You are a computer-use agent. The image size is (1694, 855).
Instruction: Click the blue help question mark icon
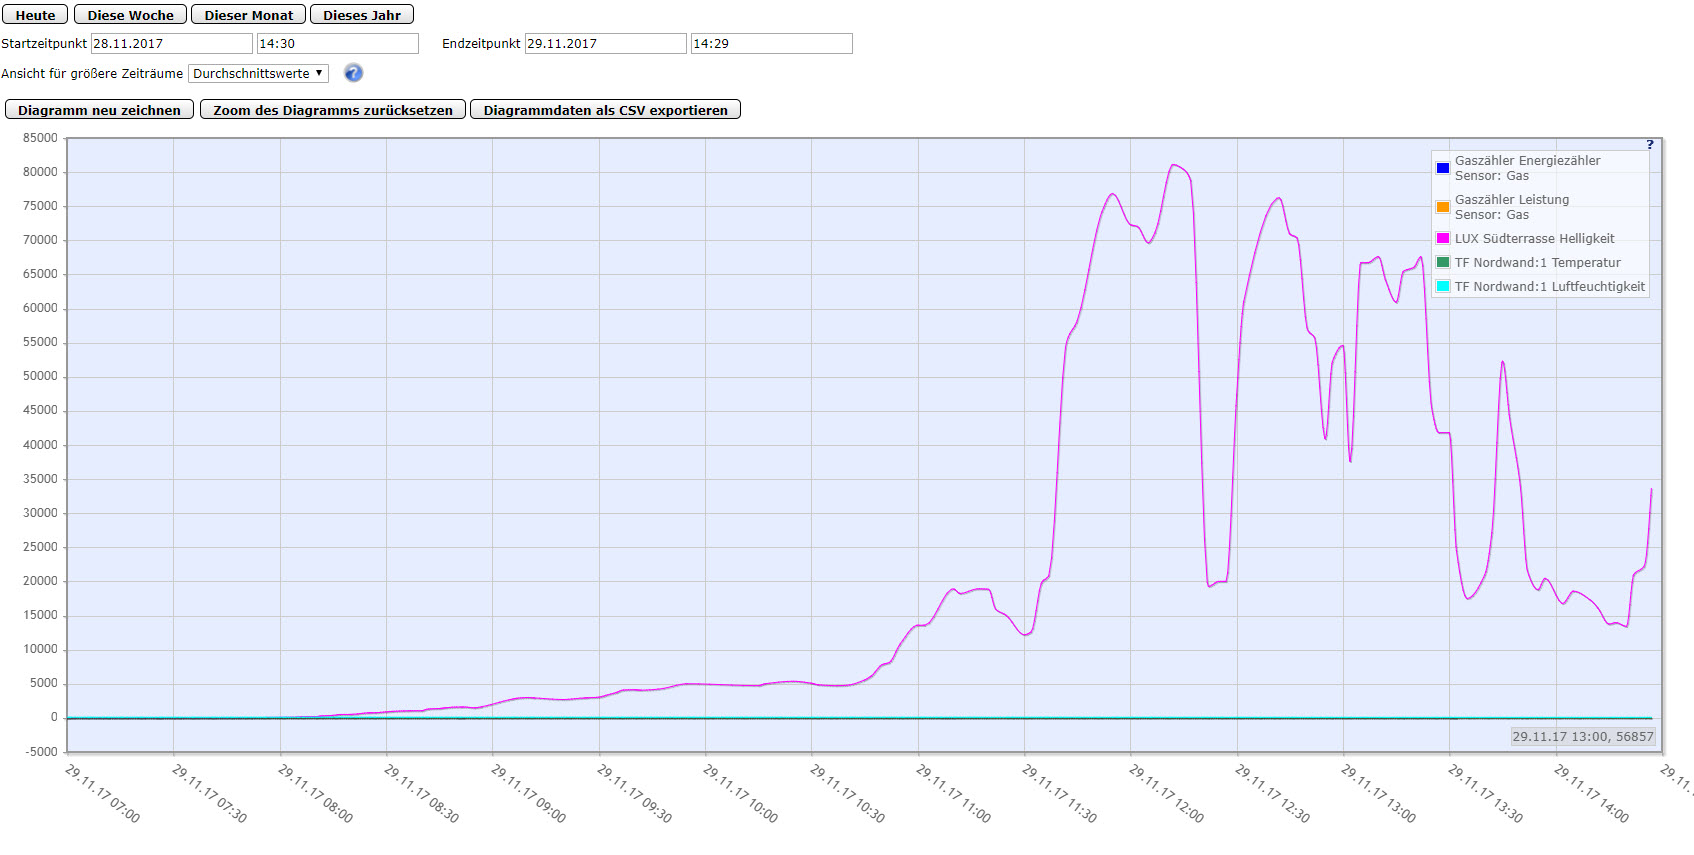click(353, 73)
